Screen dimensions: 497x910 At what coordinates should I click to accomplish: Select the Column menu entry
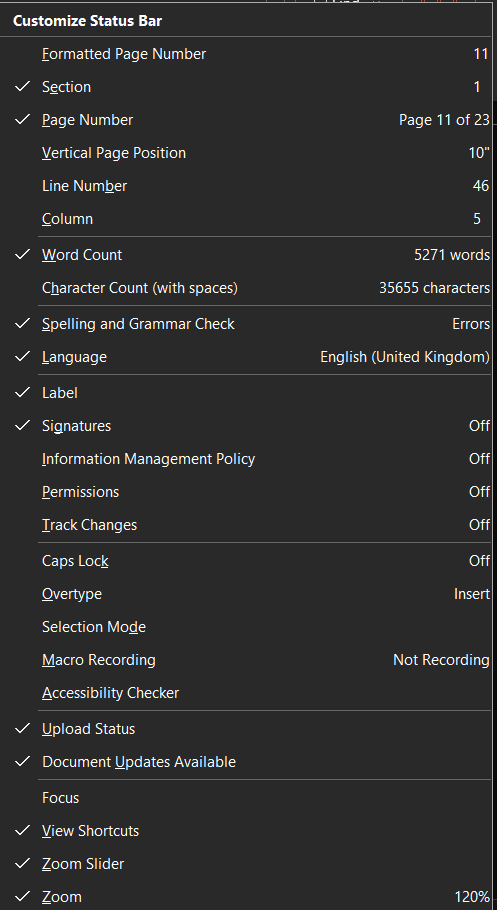tap(246, 219)
